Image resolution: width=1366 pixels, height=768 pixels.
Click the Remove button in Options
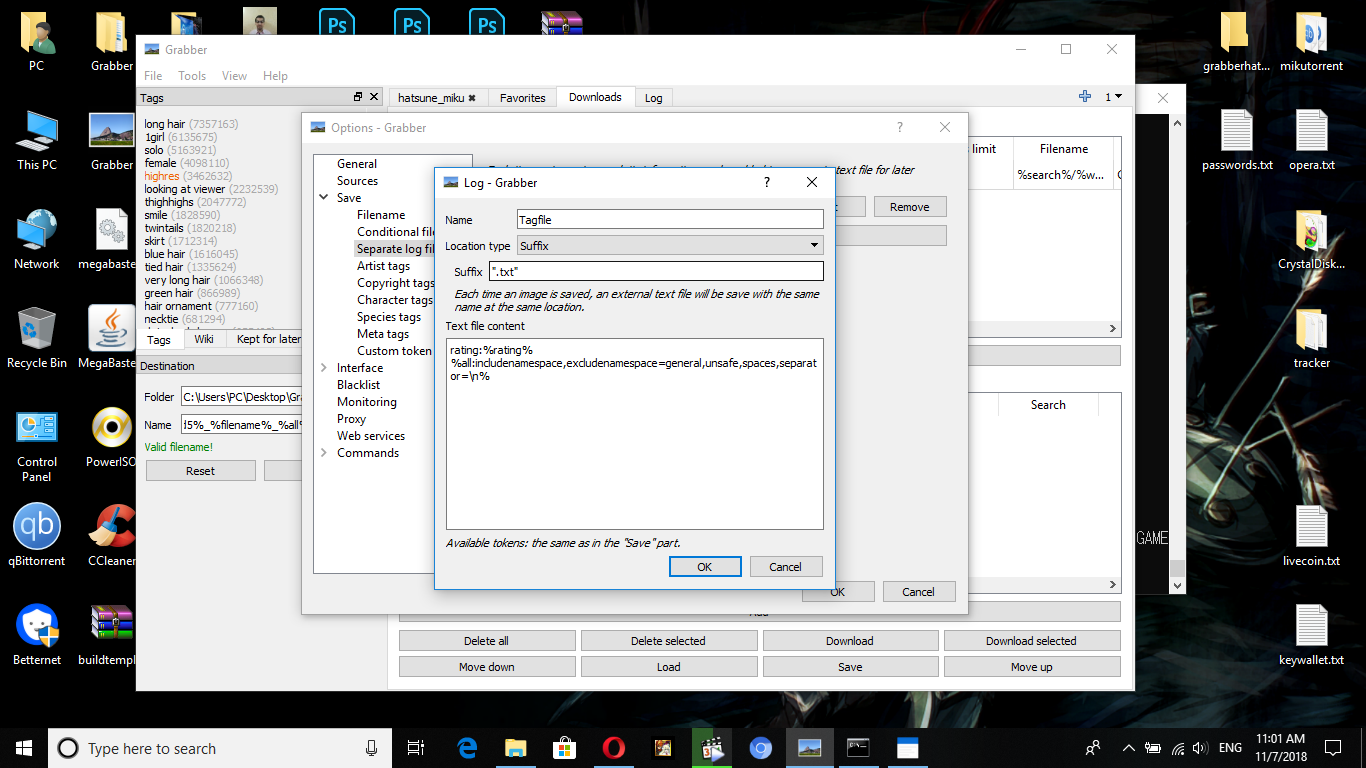point(910,207)
